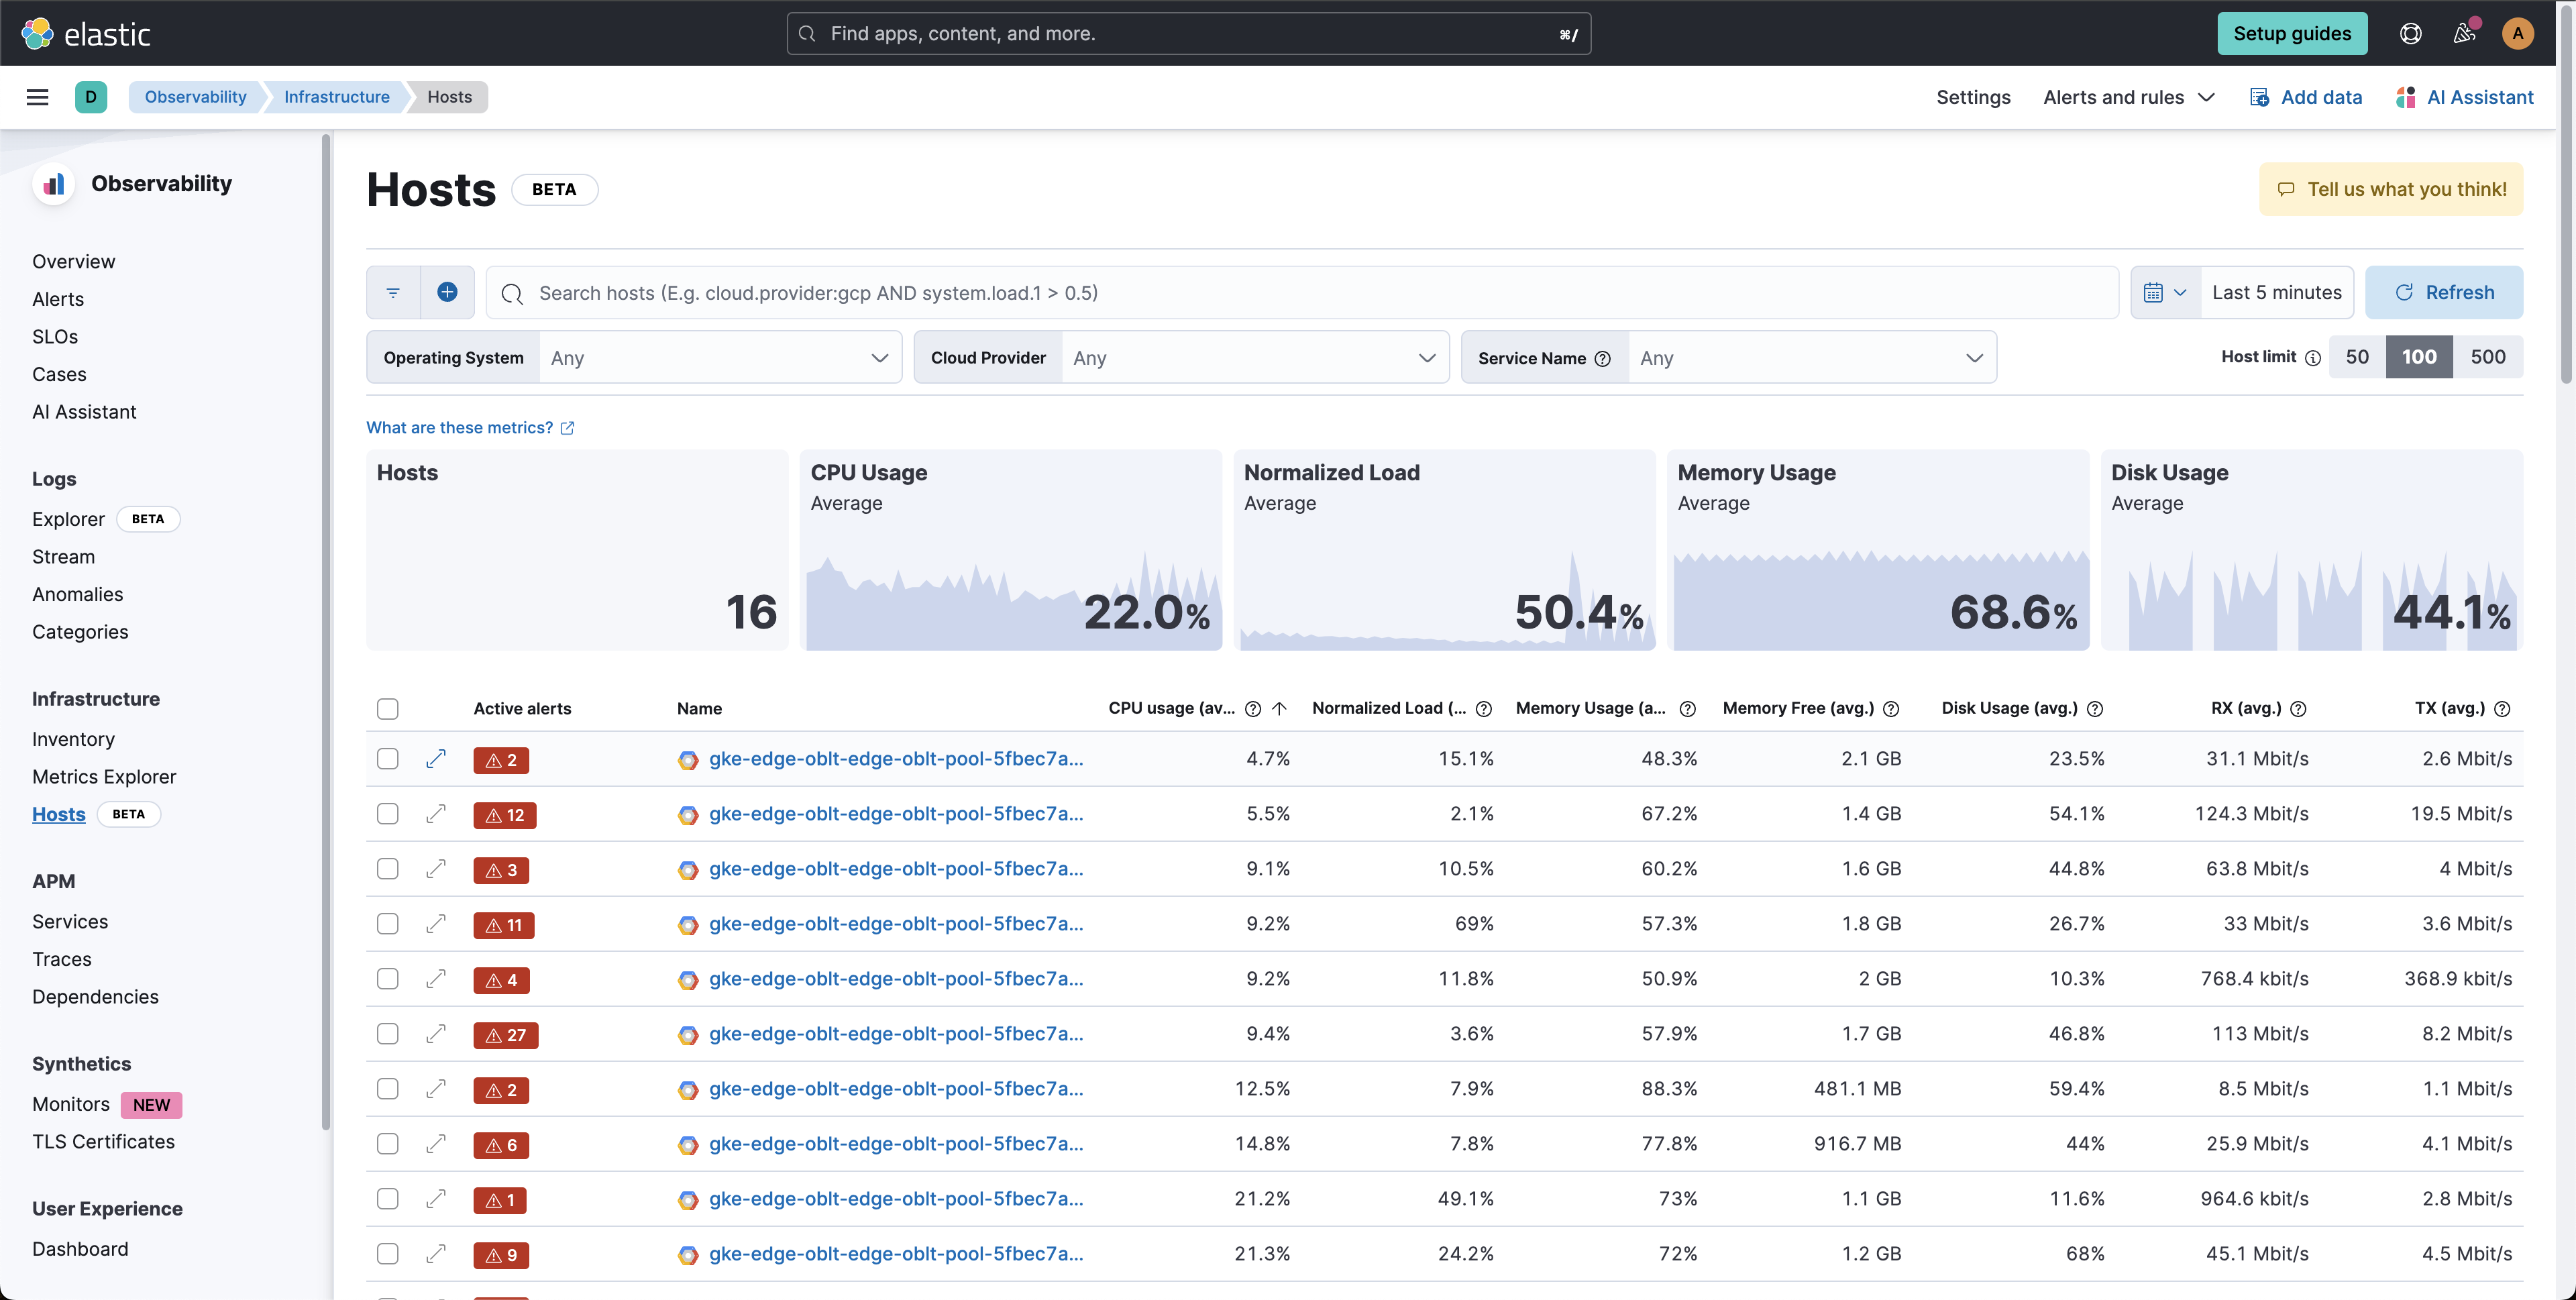2576x1300 pixels.
Task: Open Settings in top bar
Action: [x=1973, y=97]
